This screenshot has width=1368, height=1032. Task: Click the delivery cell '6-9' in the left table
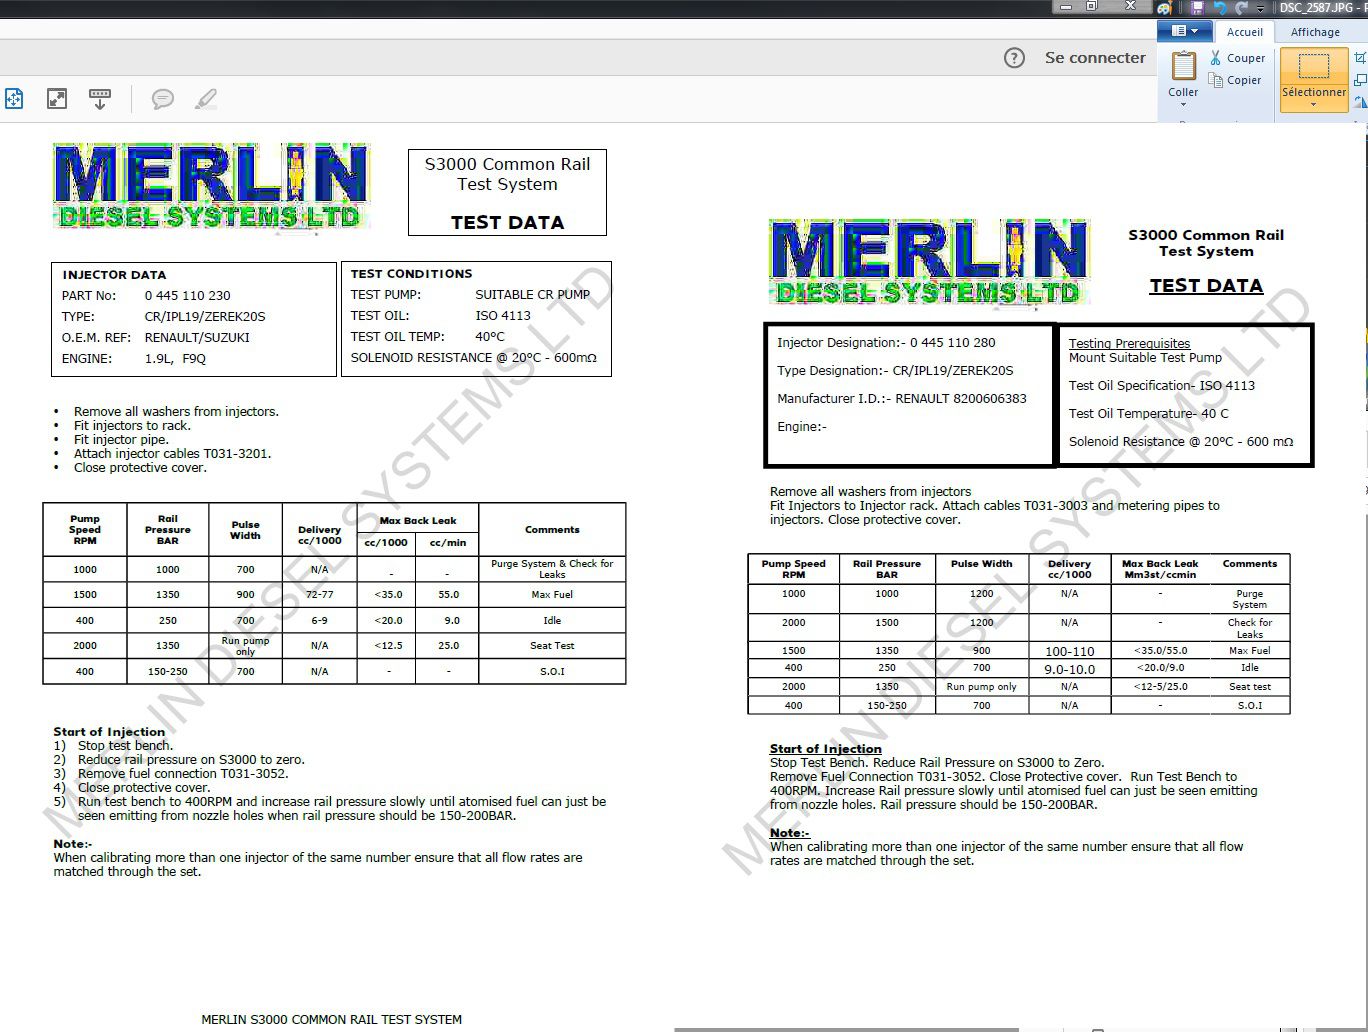tap(320, 620)
